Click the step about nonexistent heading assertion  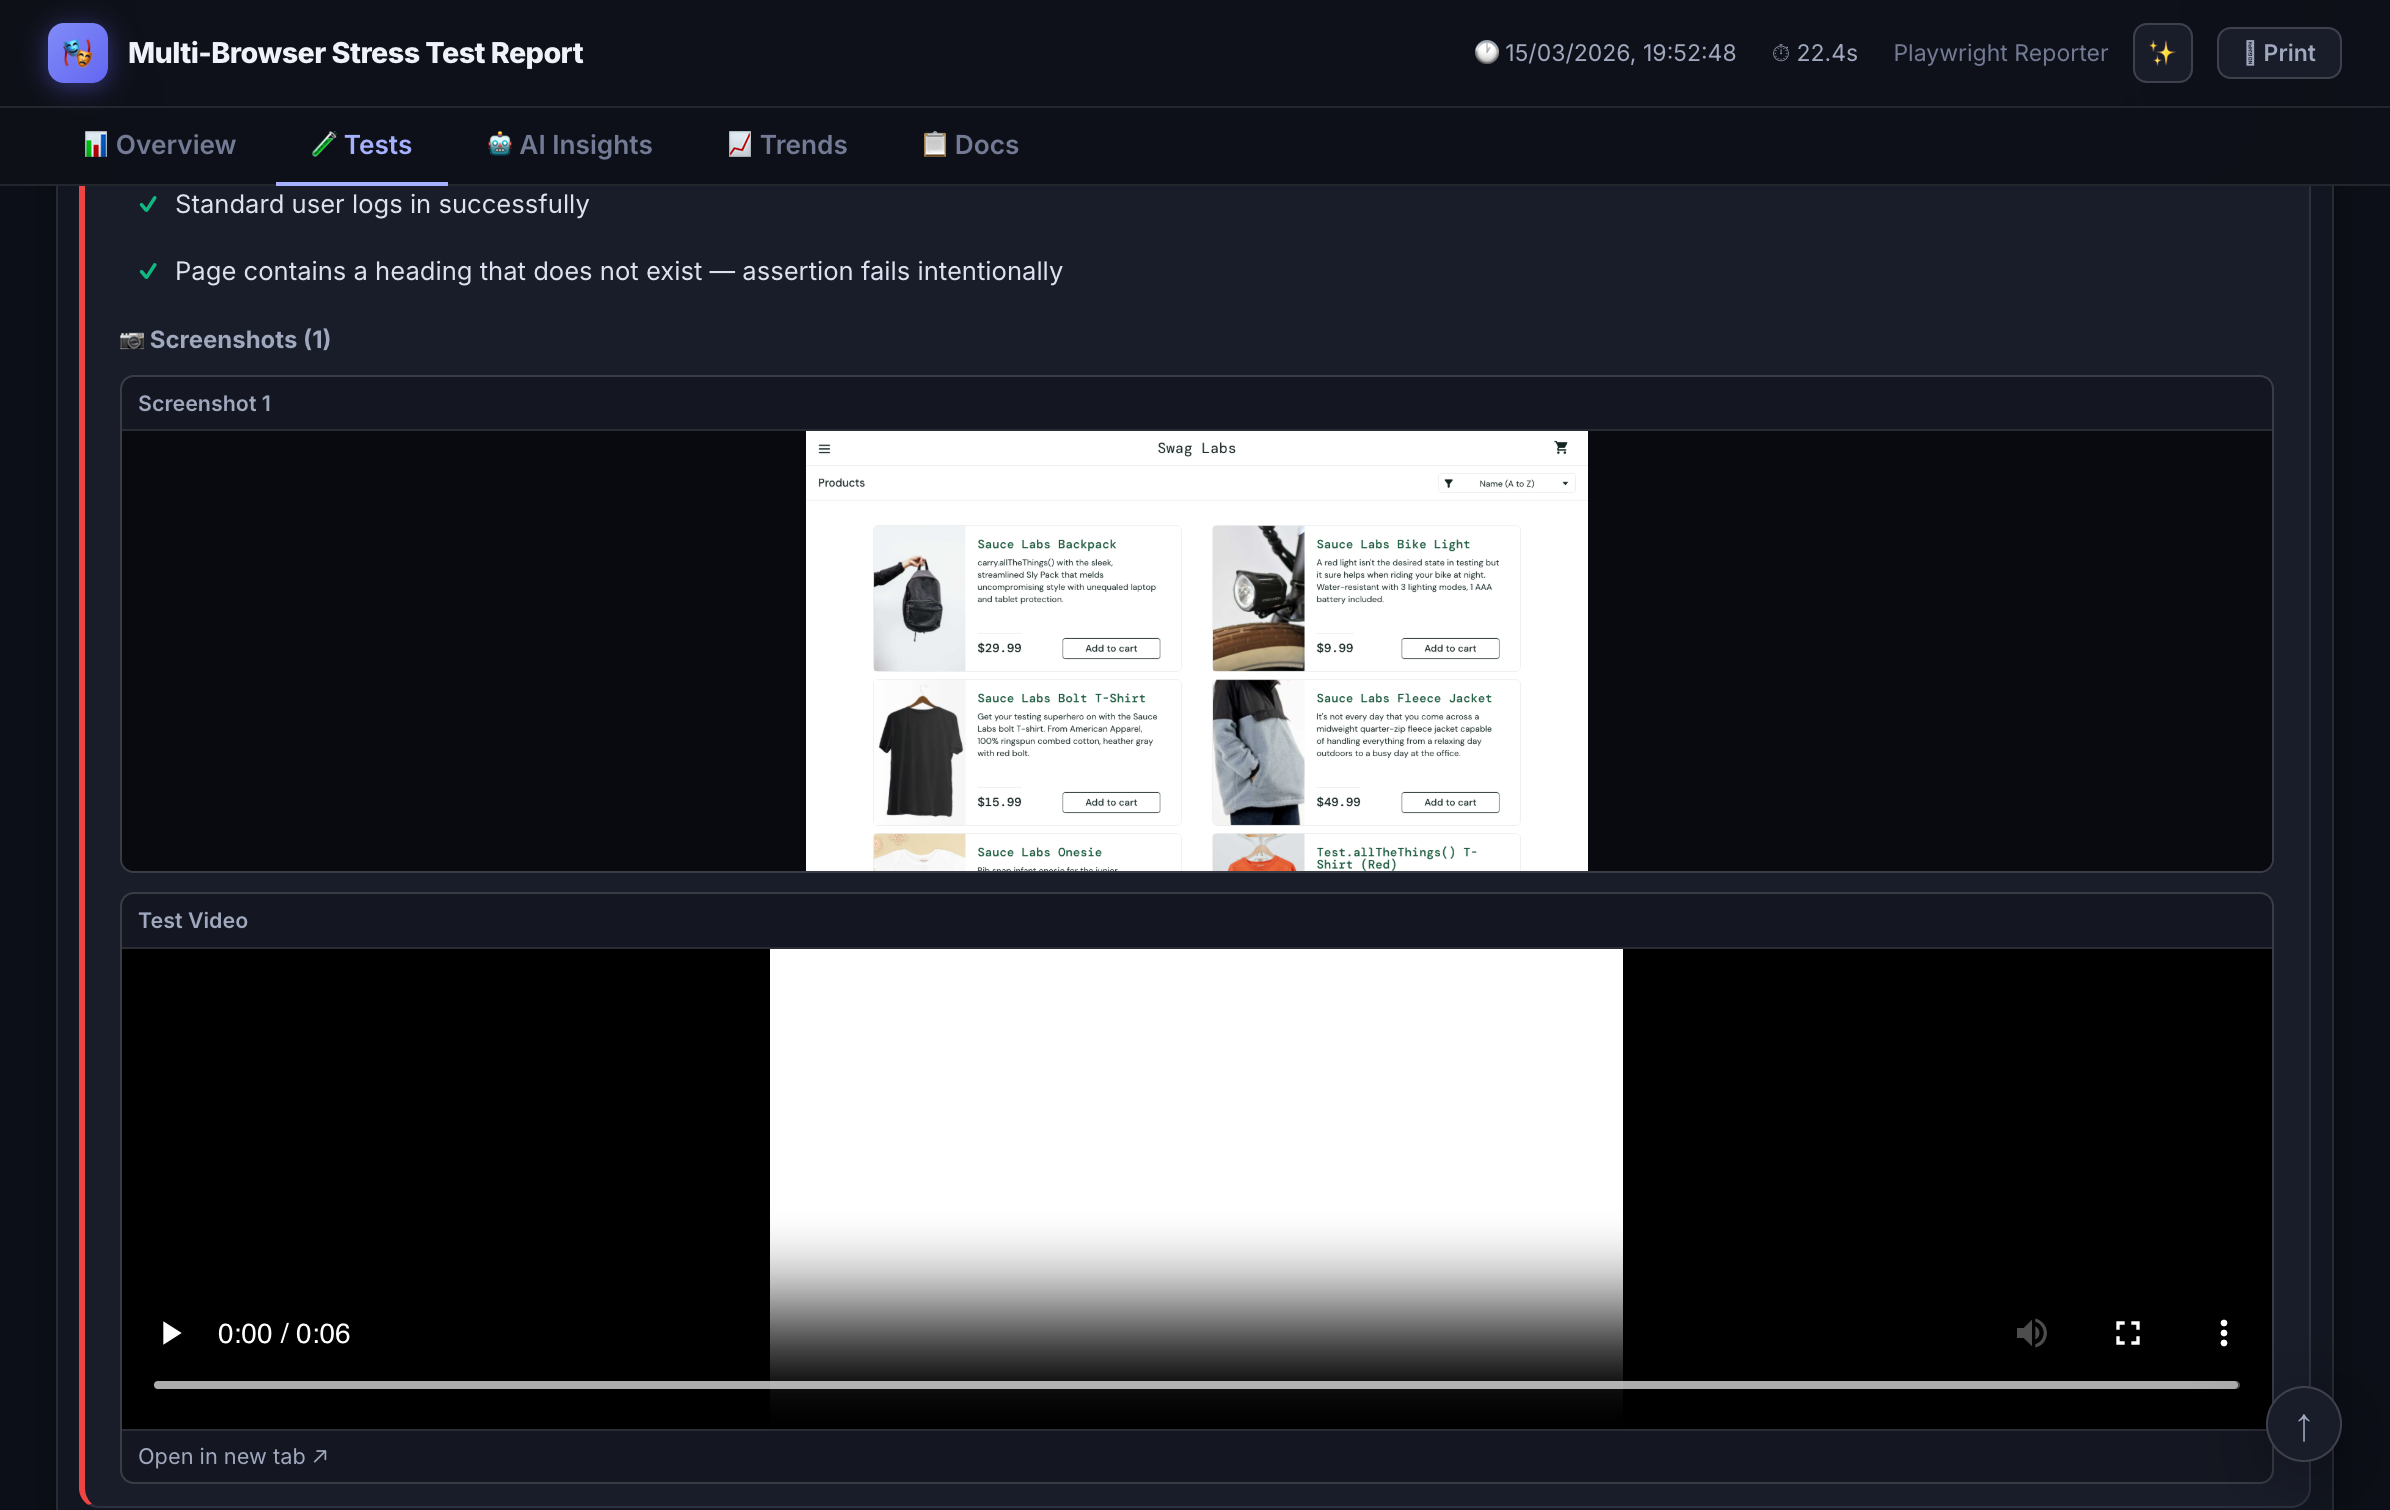619,272
